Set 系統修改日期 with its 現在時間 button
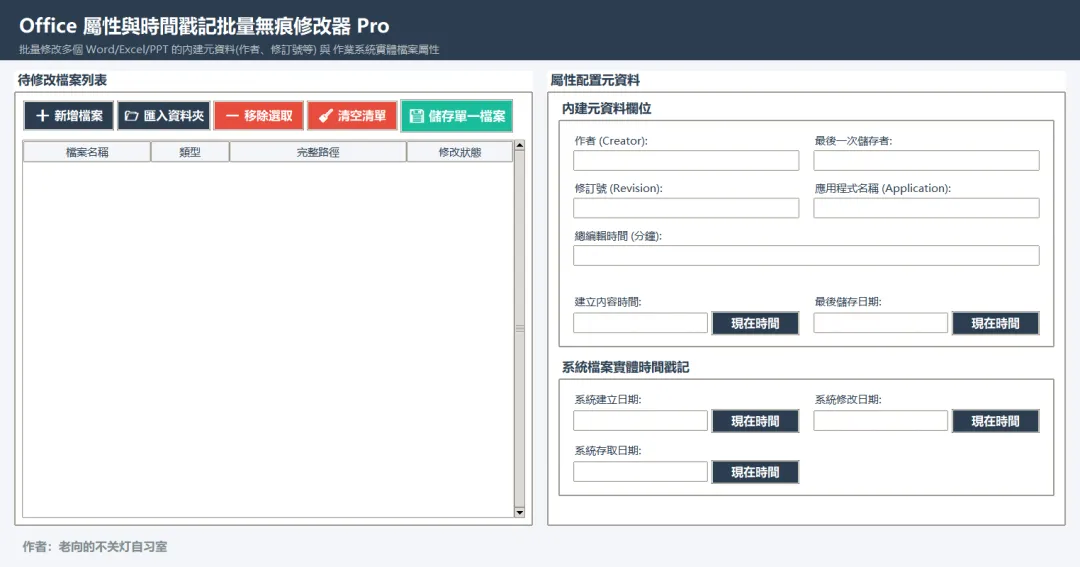 995,421
